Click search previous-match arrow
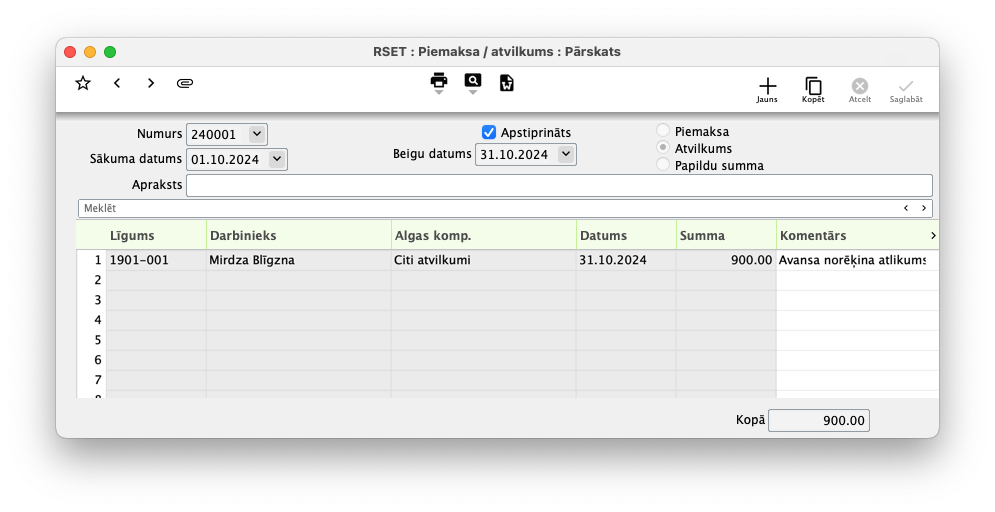The width and height of the screenshot is (995, 512). [x=906, y=208]
